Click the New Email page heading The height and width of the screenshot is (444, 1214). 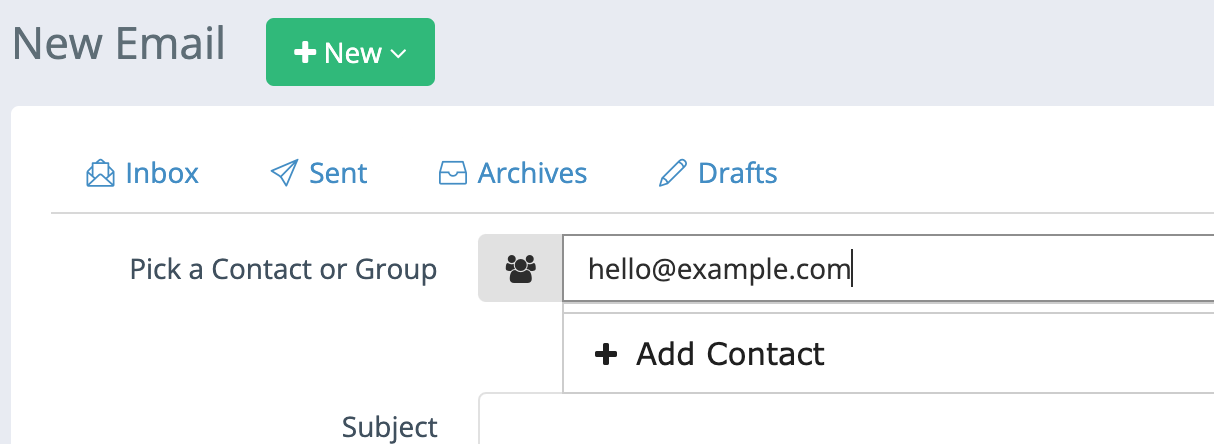[x=119, y=46]
